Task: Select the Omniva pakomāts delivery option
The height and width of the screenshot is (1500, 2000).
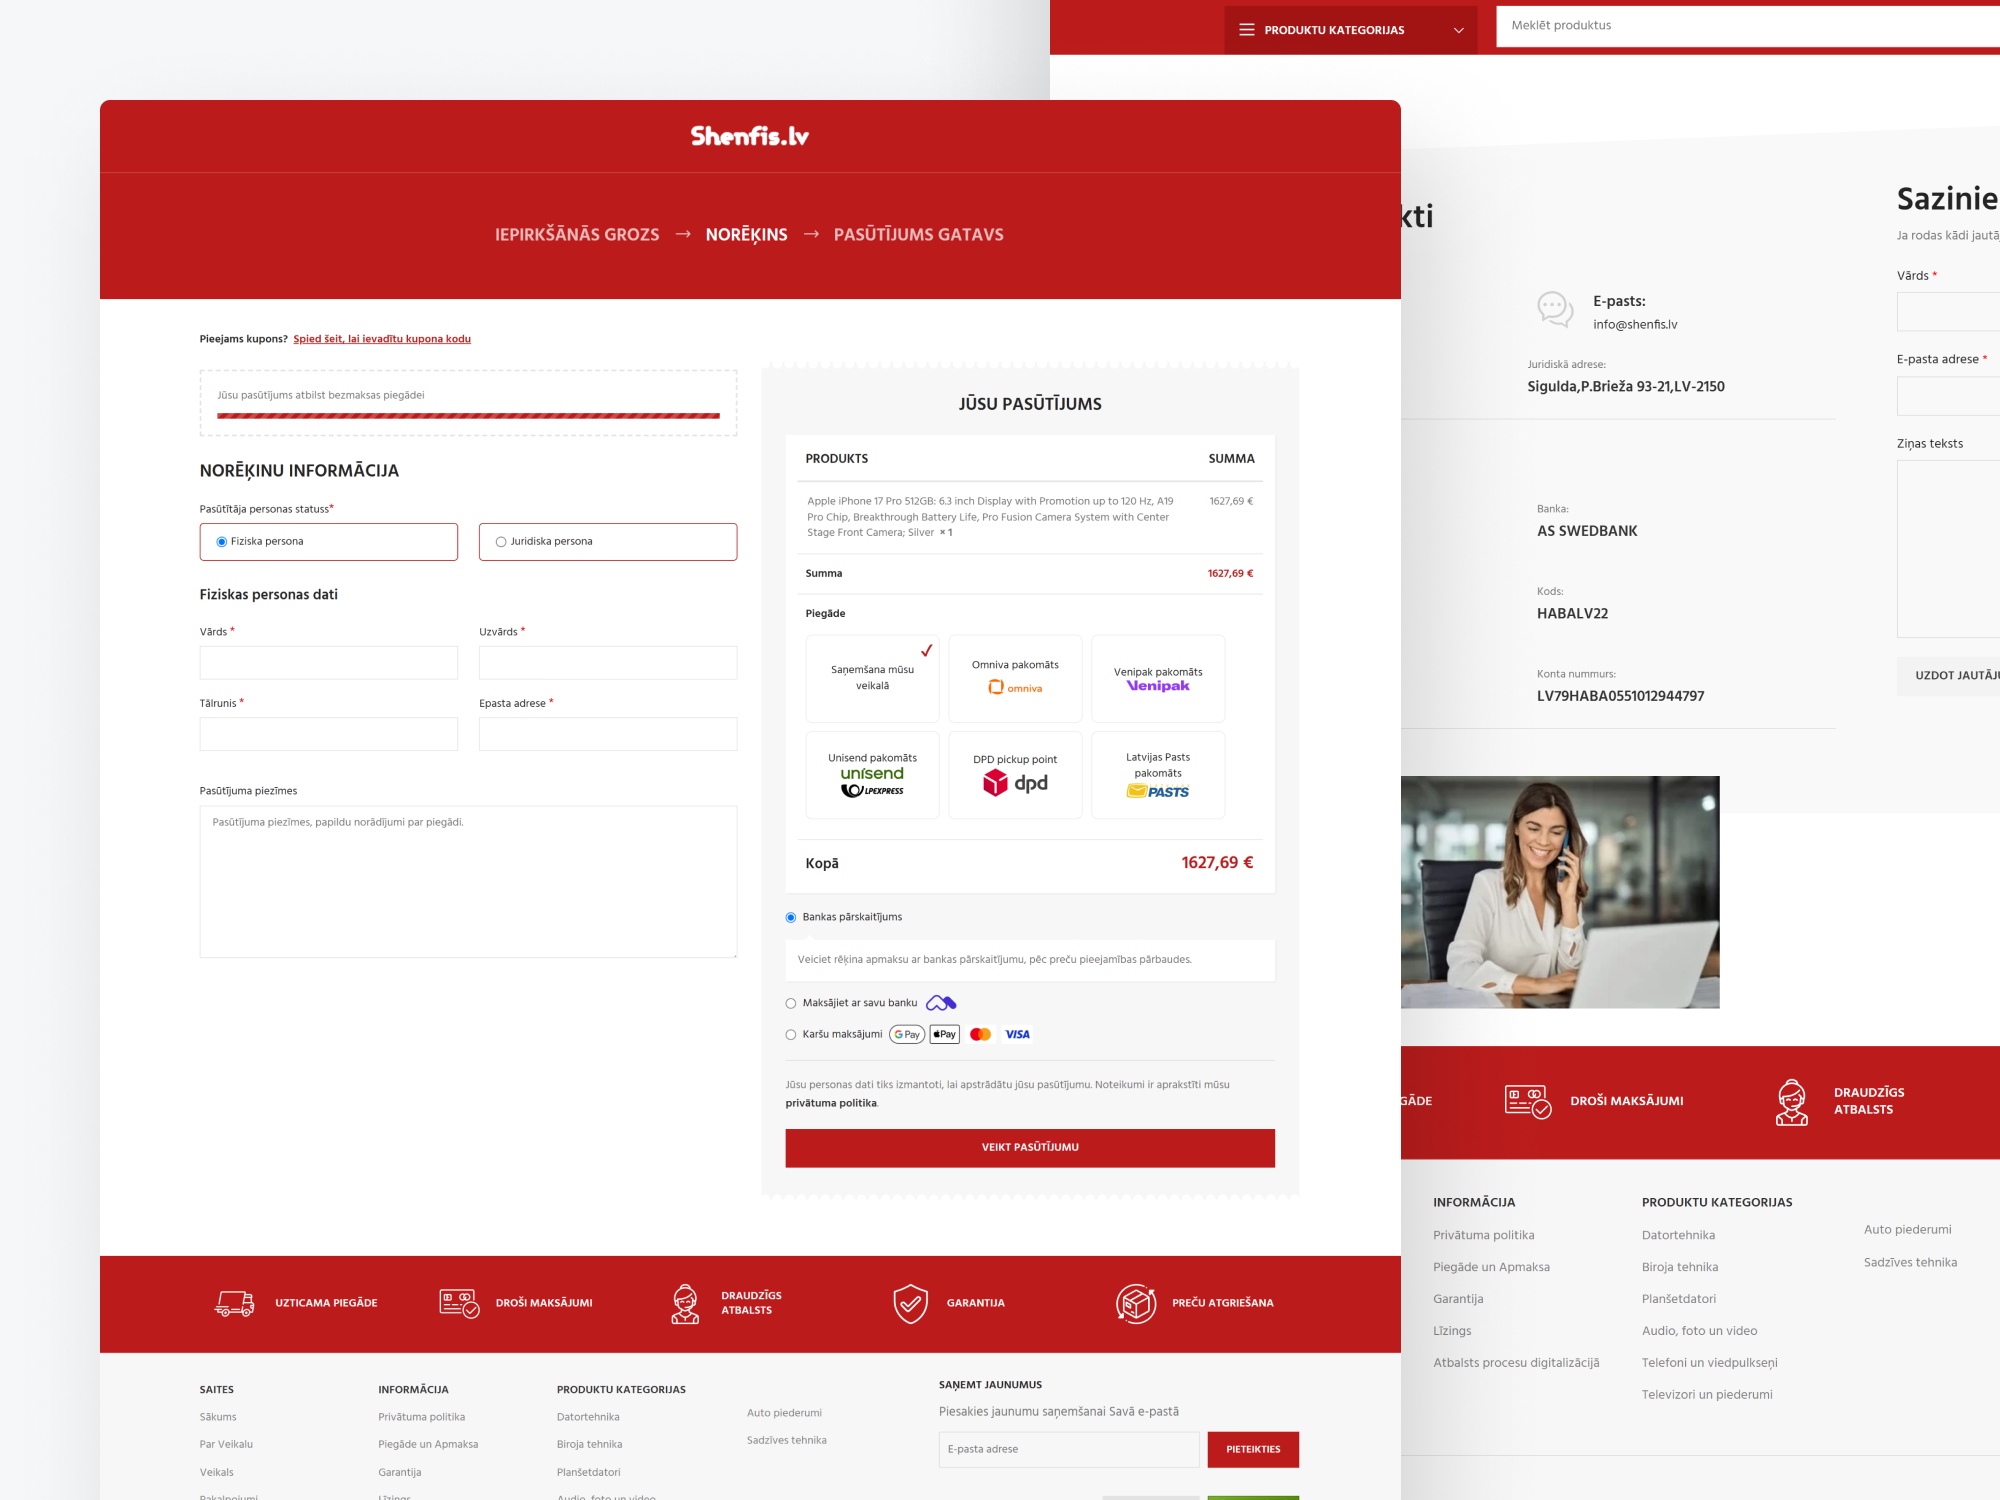Action: [1014, 678]
